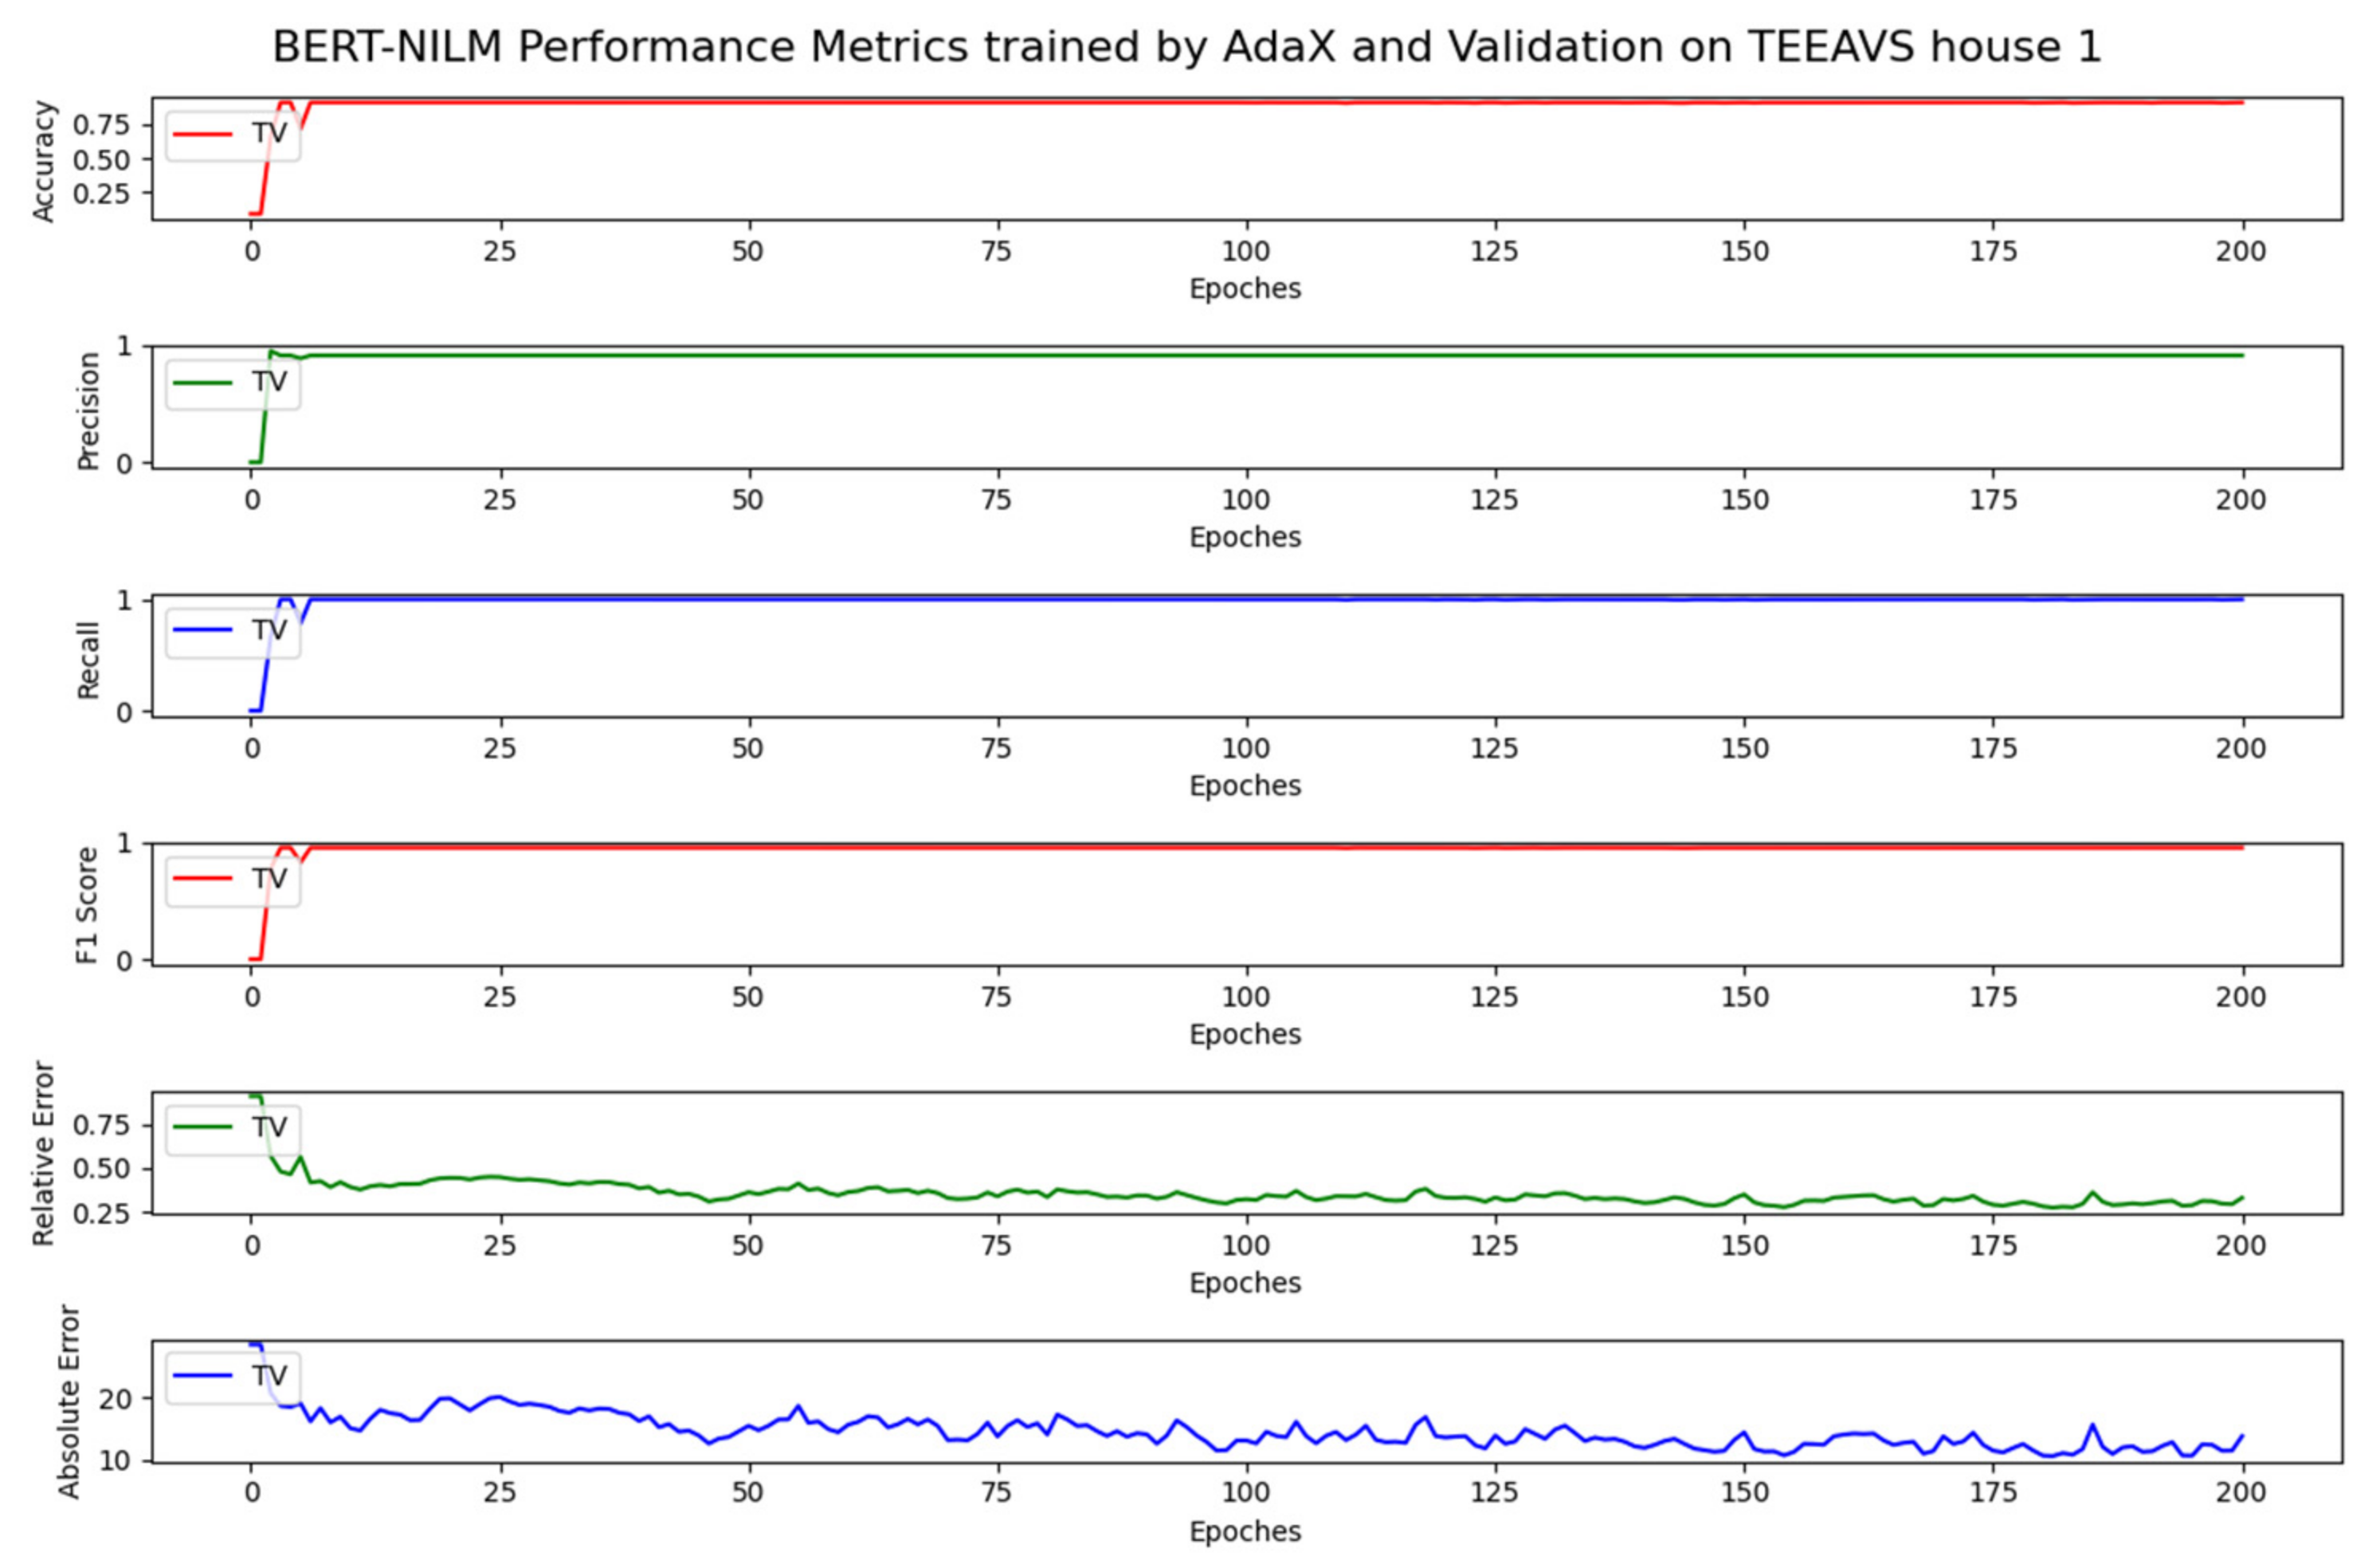Click the figure title about BERT-NILM Performance Metrics

coord(1187,47)
